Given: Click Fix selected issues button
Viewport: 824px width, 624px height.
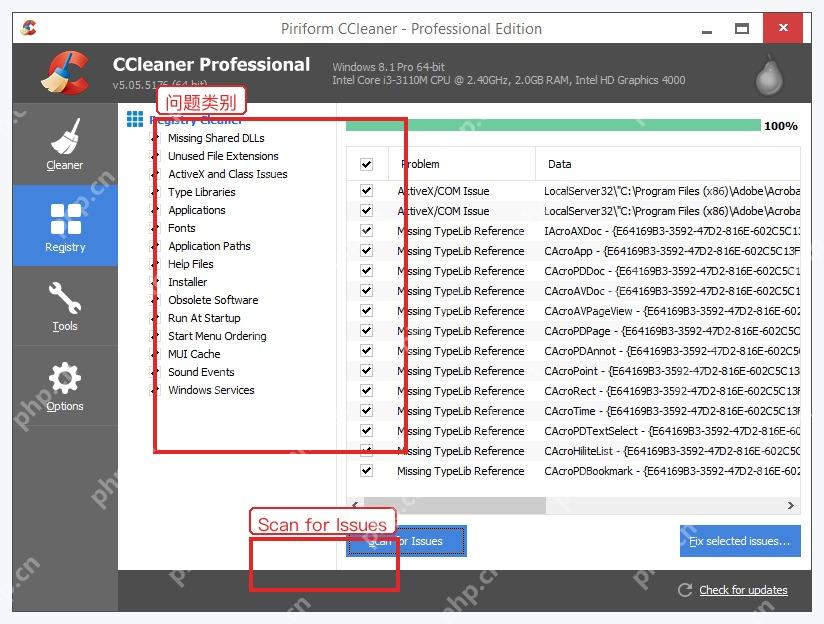Looking at the screenshot, I should 740,541.
